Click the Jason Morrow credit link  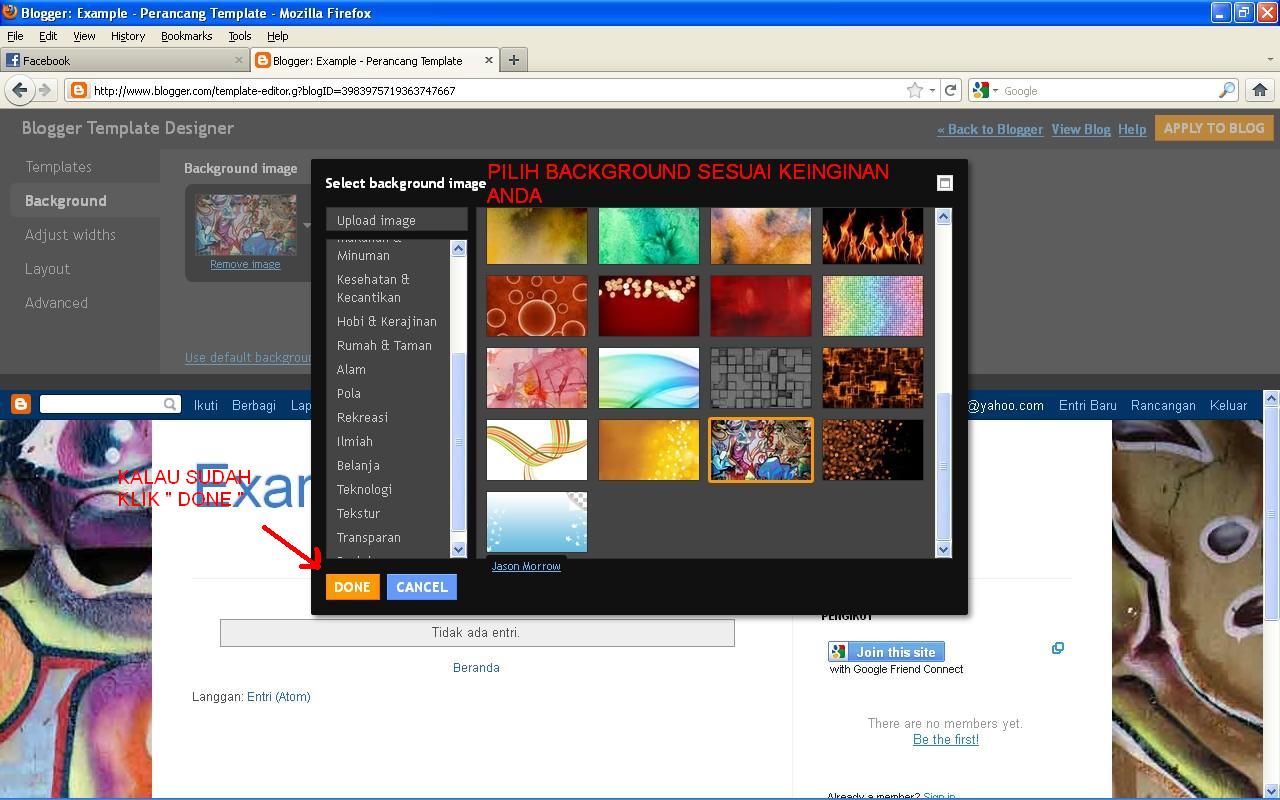coord(526,566)
